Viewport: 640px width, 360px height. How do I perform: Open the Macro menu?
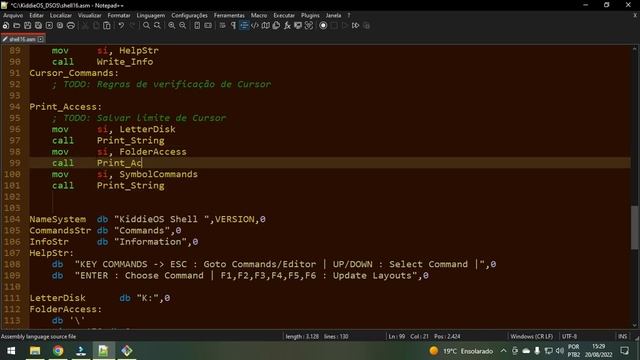click(259, 15)
